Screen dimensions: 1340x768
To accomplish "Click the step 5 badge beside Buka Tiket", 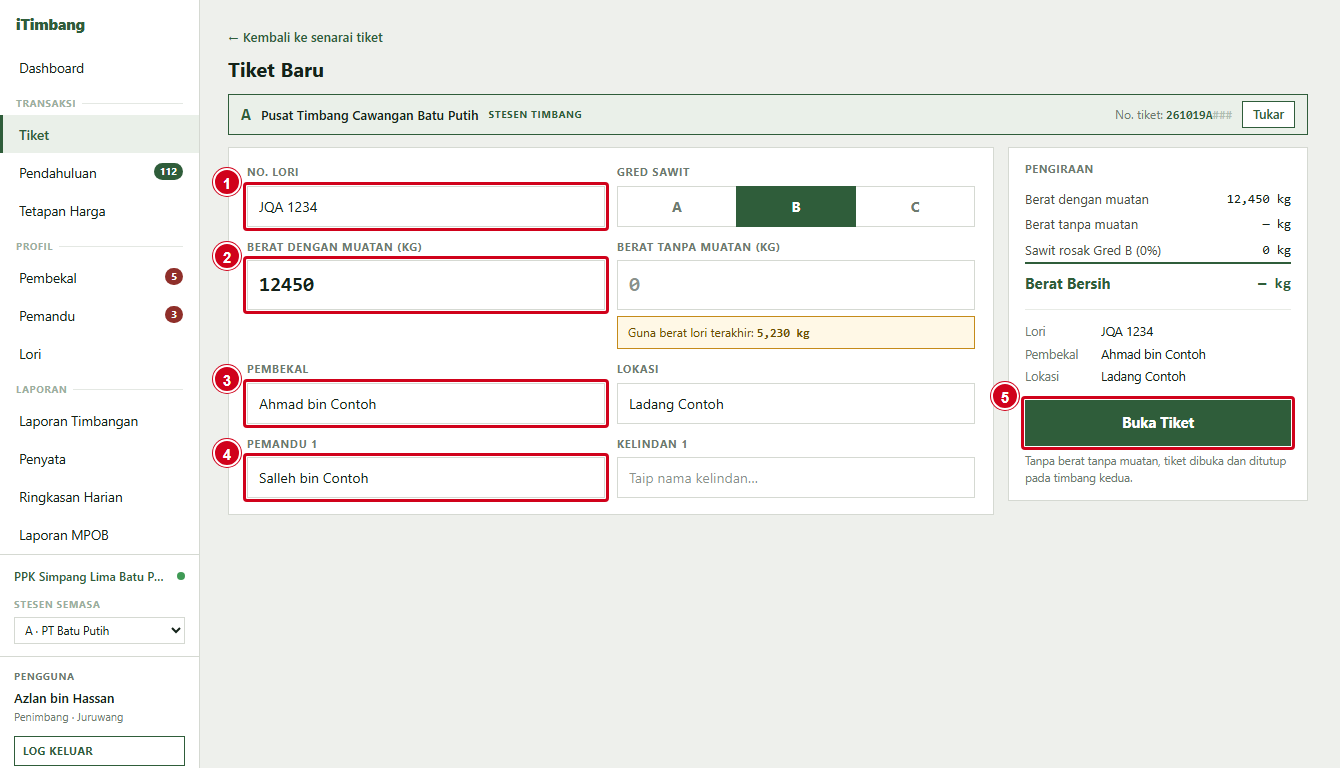I will pos(1005,397).
